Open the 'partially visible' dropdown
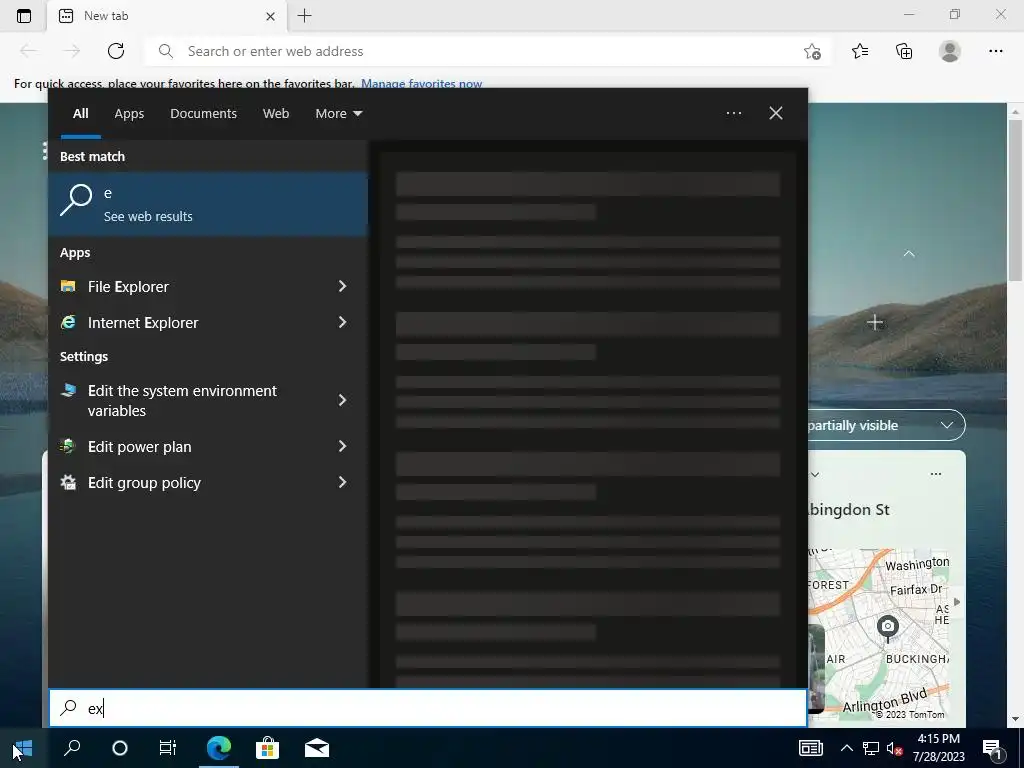Image resolution: width=1024 pixels, height=768 pixels. click(887, 425)
